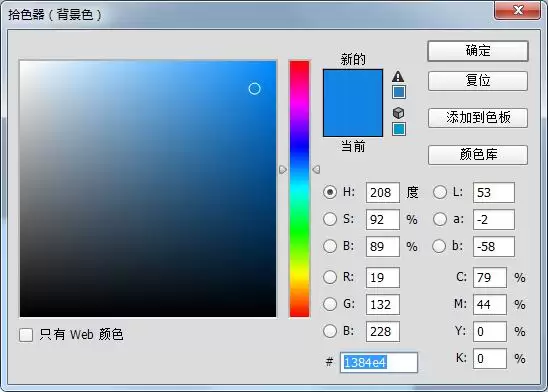This screenshot has height=392, width=548.
Task: Click the M magenta field showing 44
Action: (490, 304)
